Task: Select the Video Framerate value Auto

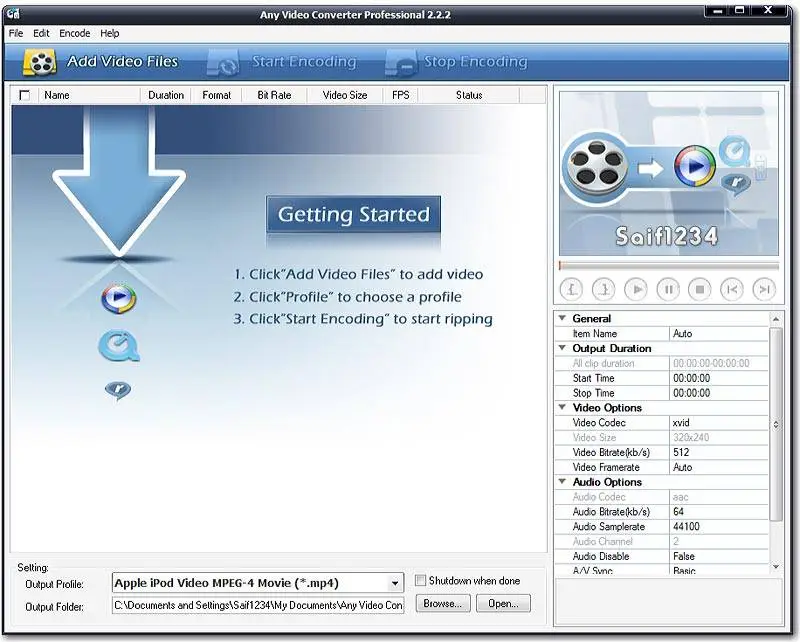Action: point(718,467)
